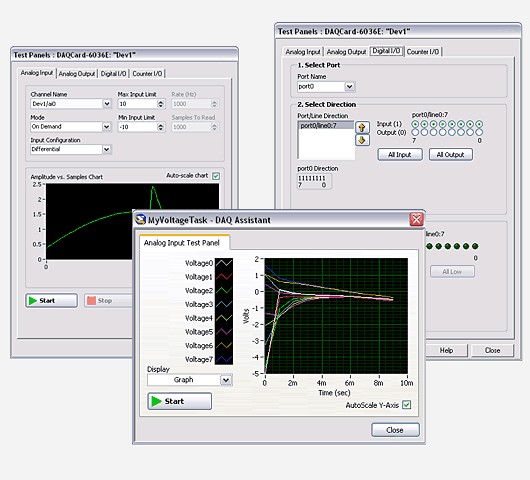Click Stop in left Test Panels window
Viewport: 530px width, 480px height.
pos(108,301)
